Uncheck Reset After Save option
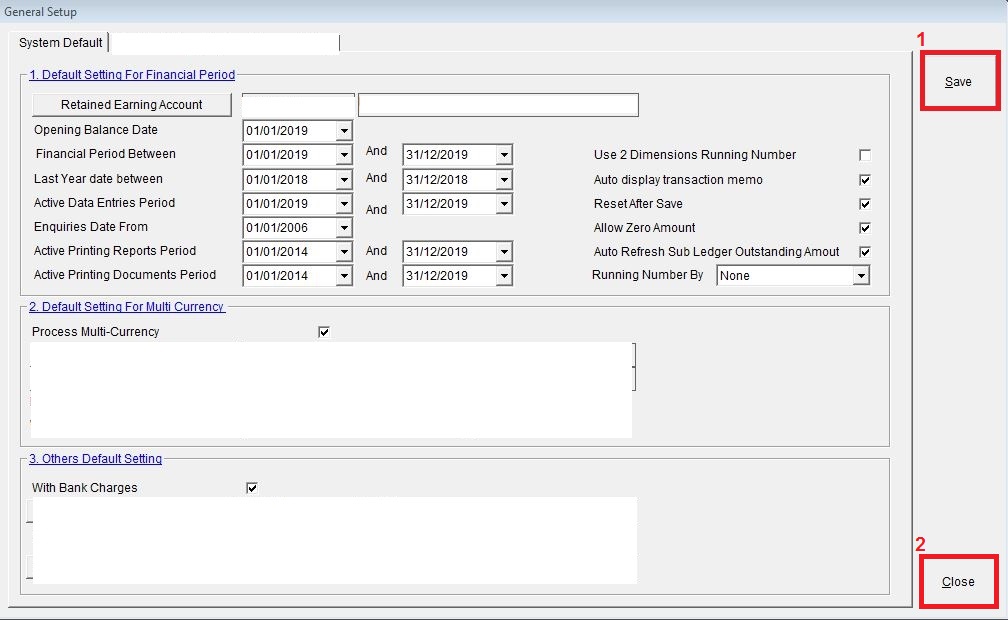This screenshot has height=620, width=1008. [x=865, y=204]
